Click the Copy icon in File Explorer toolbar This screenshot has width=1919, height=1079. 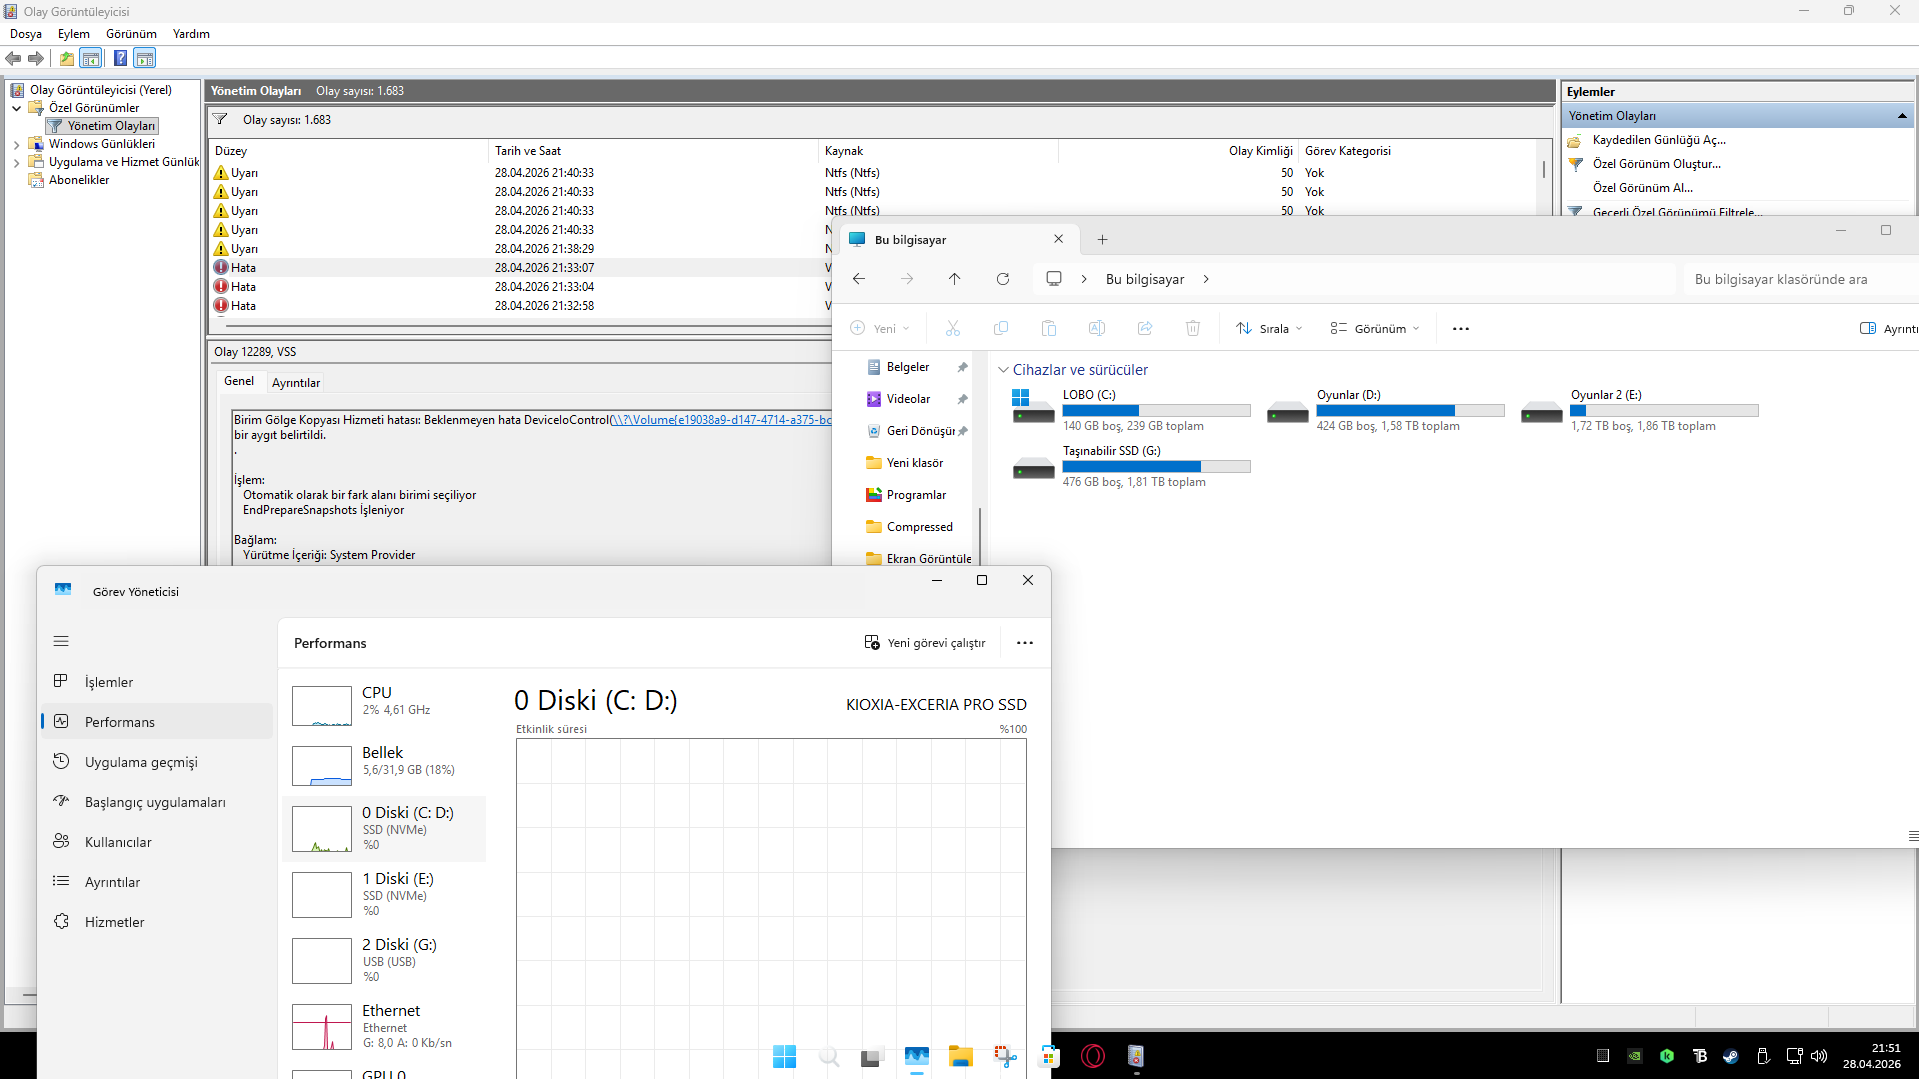point(1001,328)
